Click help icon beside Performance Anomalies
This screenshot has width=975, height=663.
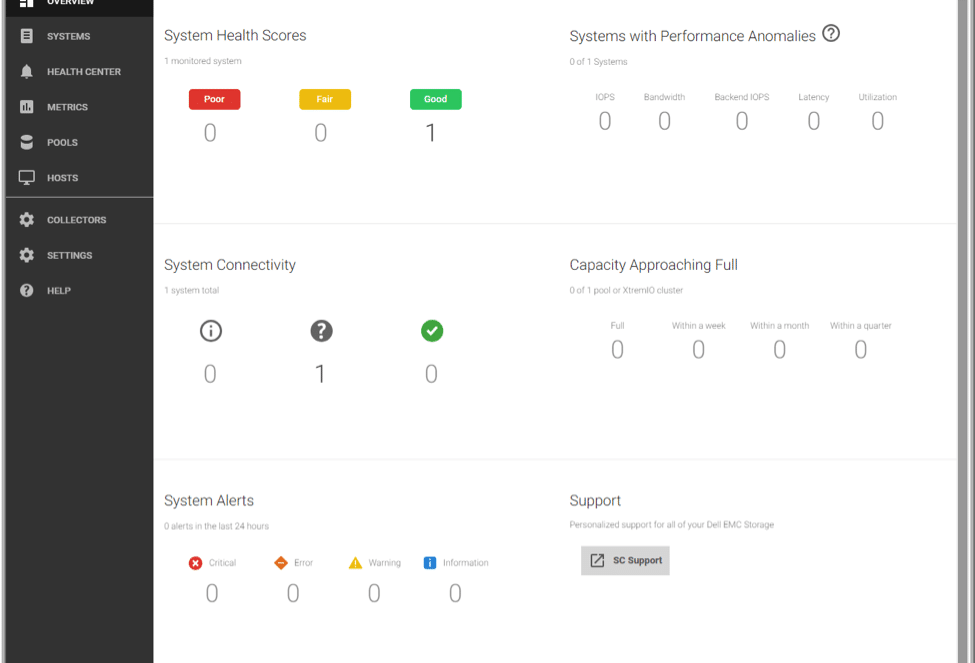pyautogui.click(x=831, y=34)
